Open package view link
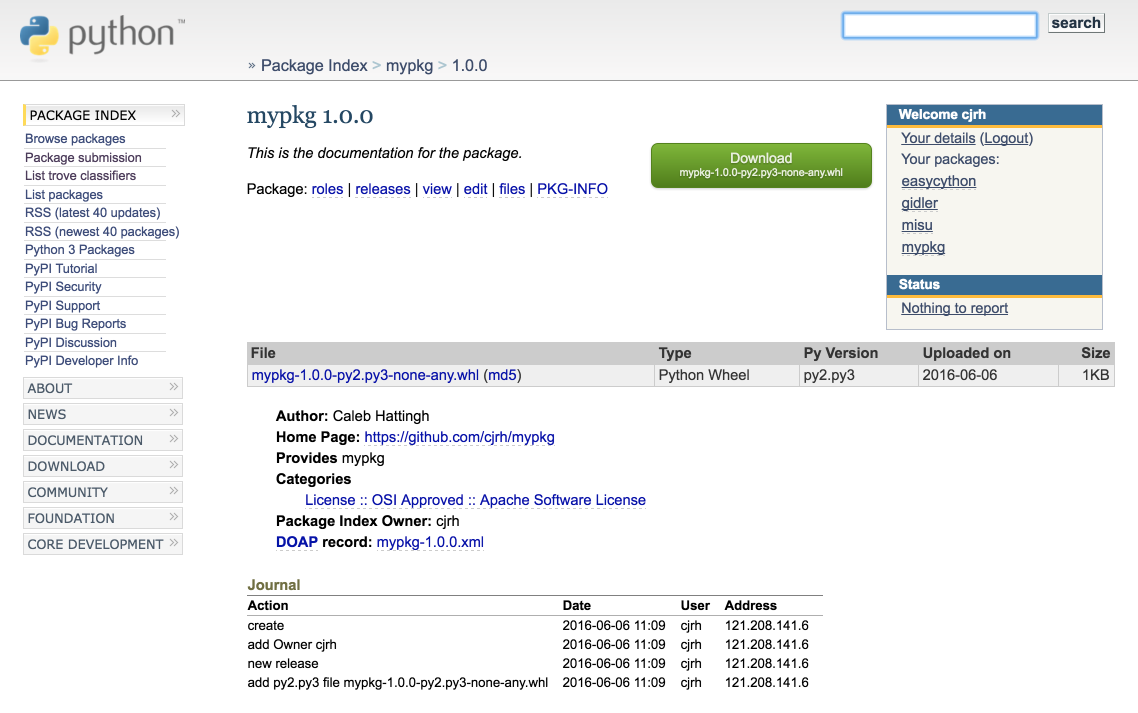The width and height of the screenshot is (1138, 713). [x=437, y=190]
